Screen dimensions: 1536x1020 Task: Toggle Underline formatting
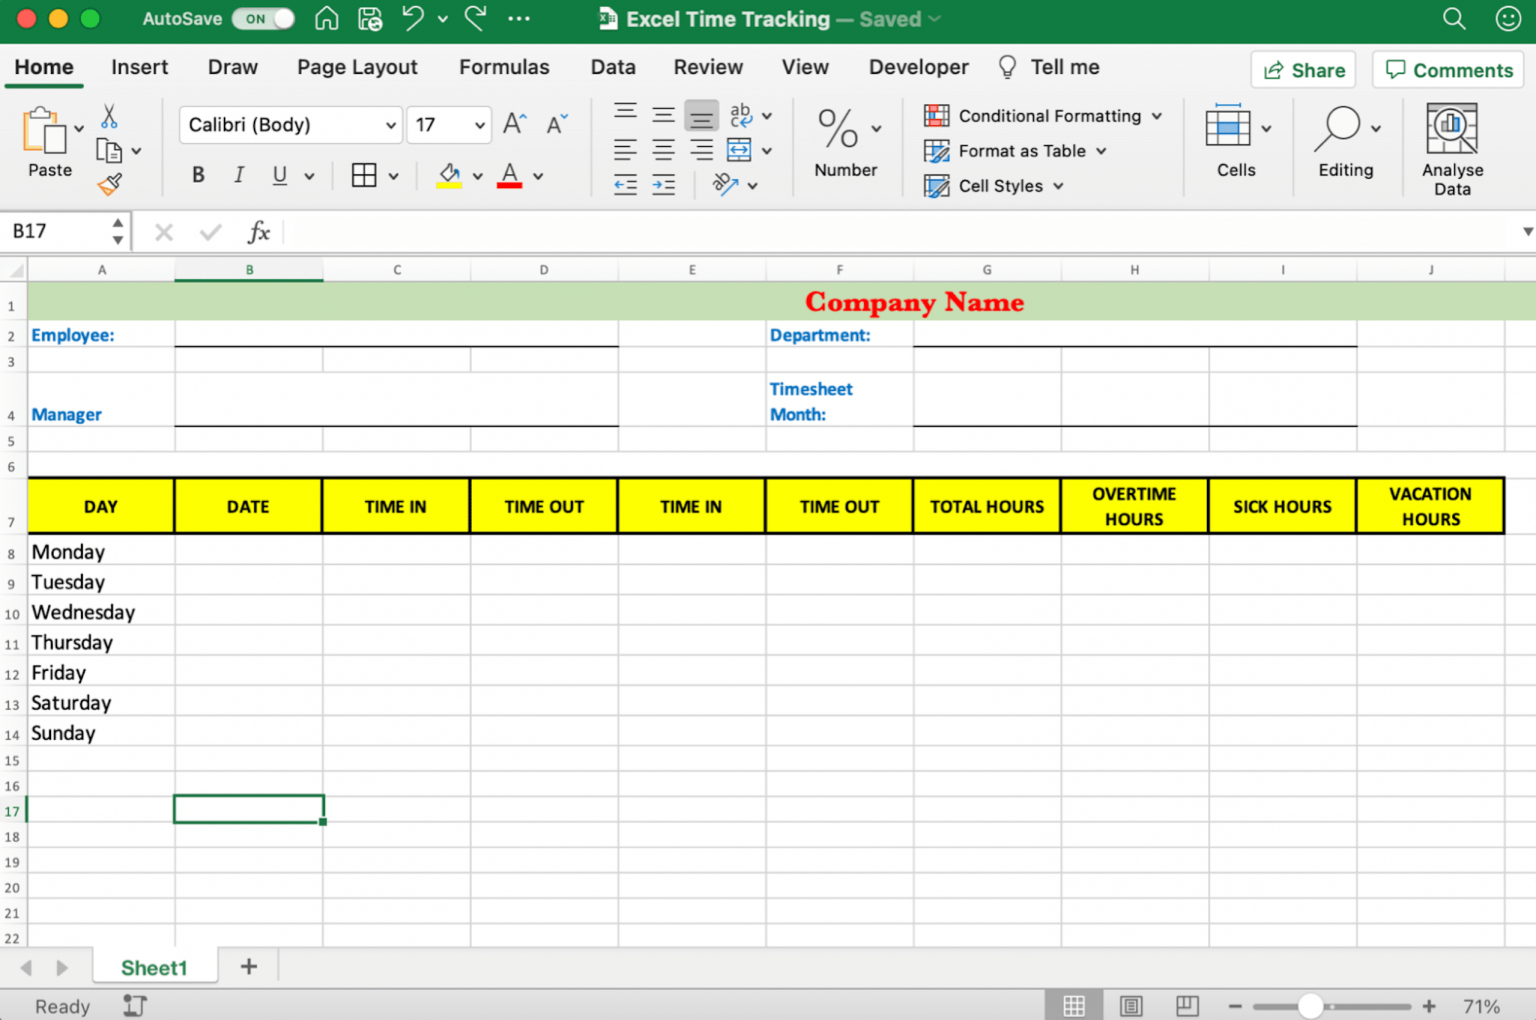click(279, 175)
